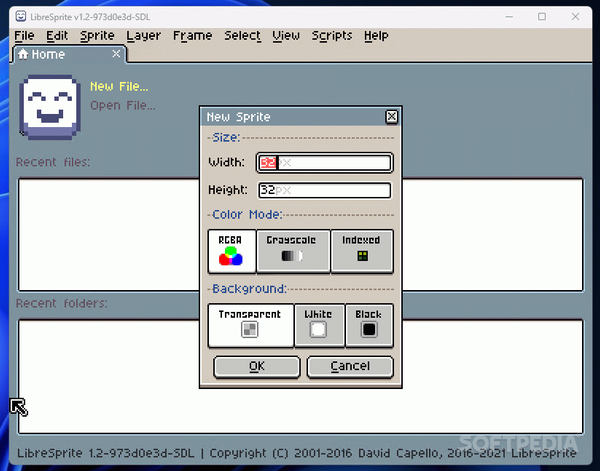Click the copyright text in status bar
Screen dimensions: 600x471
pyautogui.click(x=297, y=453)
